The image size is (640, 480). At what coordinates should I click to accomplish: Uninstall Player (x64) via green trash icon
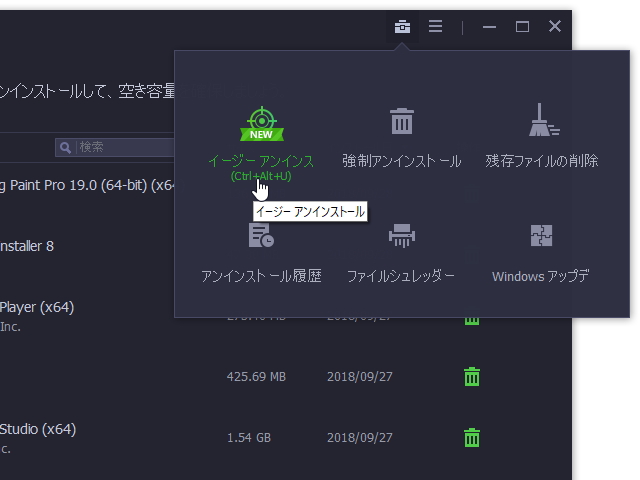(x=472, y=321)
